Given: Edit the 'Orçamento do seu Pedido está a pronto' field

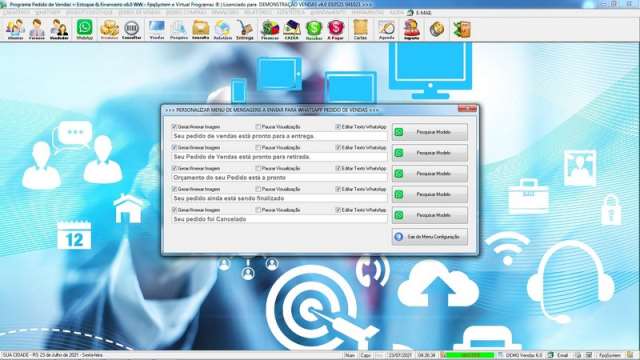Looking at the screenshot, I should click(x=280, y=178).
